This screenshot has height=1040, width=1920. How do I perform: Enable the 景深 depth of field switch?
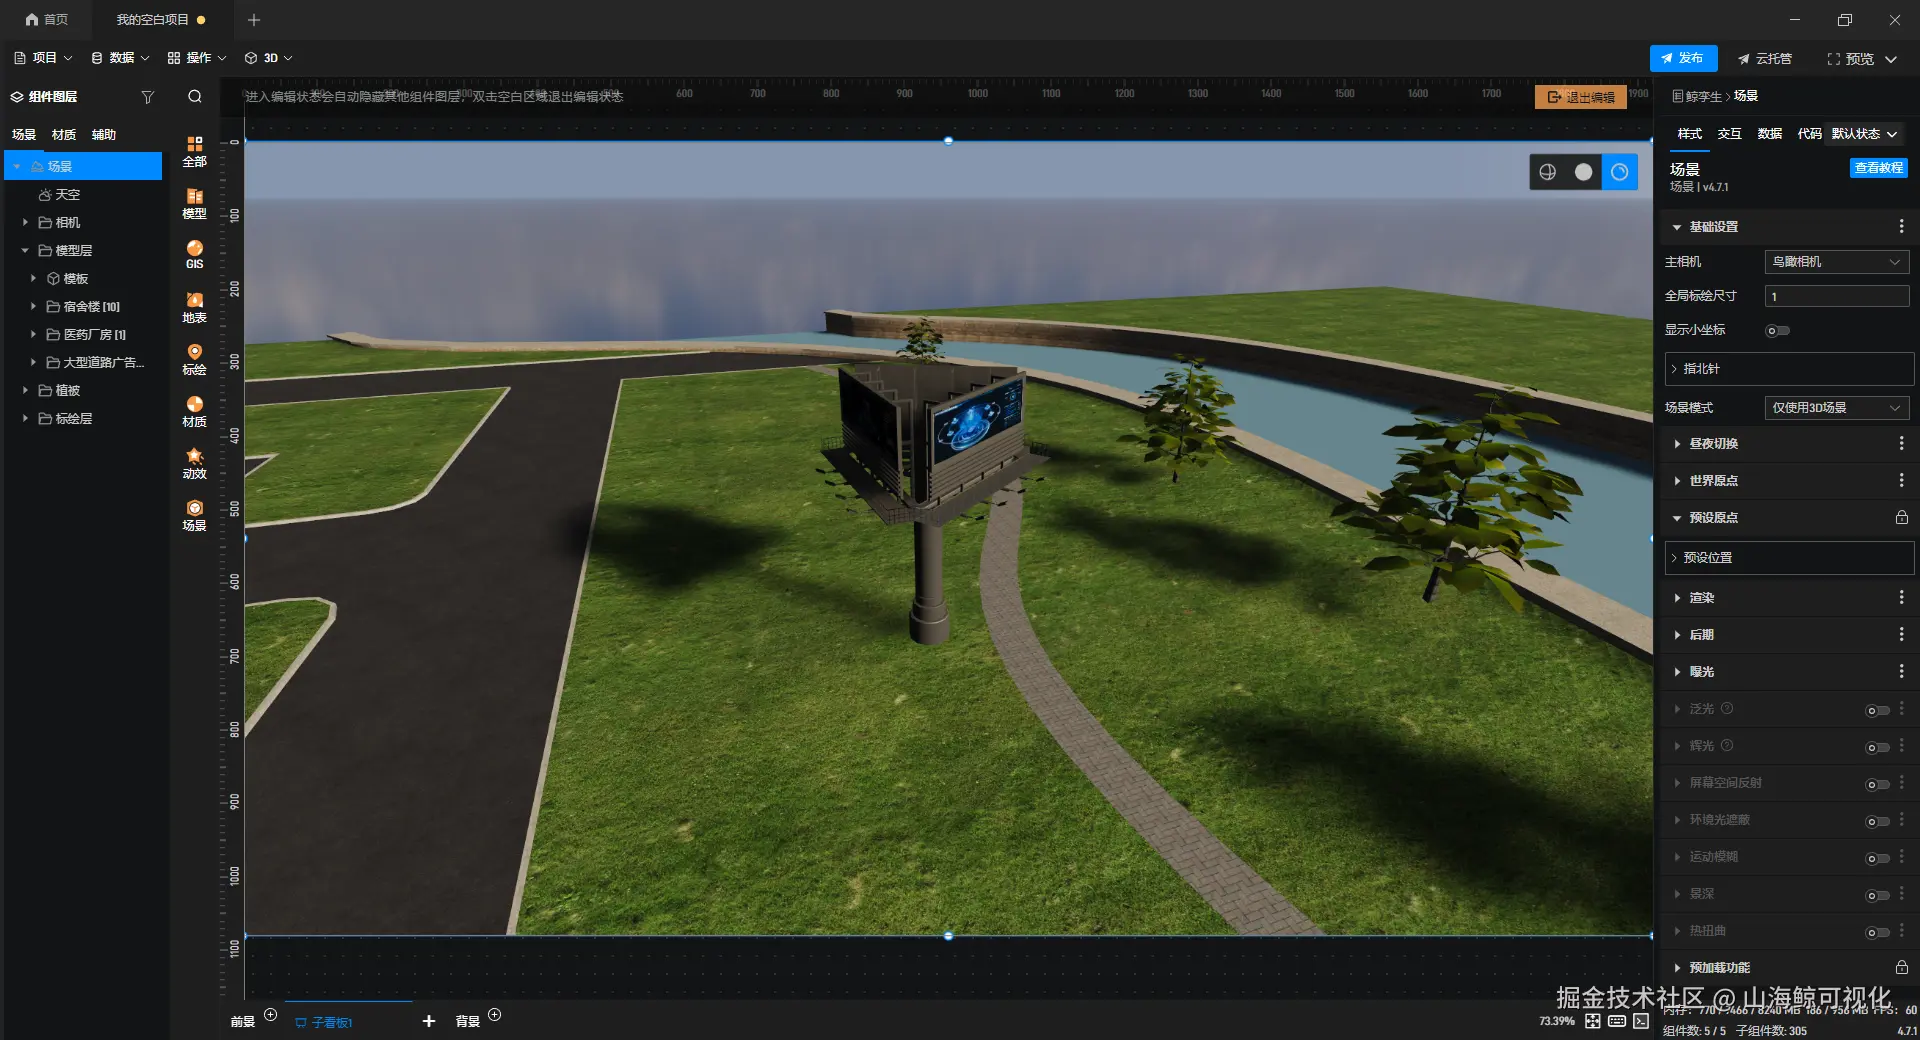click(1878, 896)
